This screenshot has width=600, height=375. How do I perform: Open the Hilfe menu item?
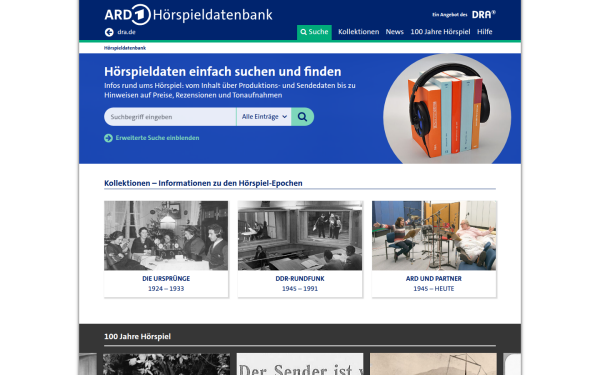pyautogui.click(x=484, y=32)
